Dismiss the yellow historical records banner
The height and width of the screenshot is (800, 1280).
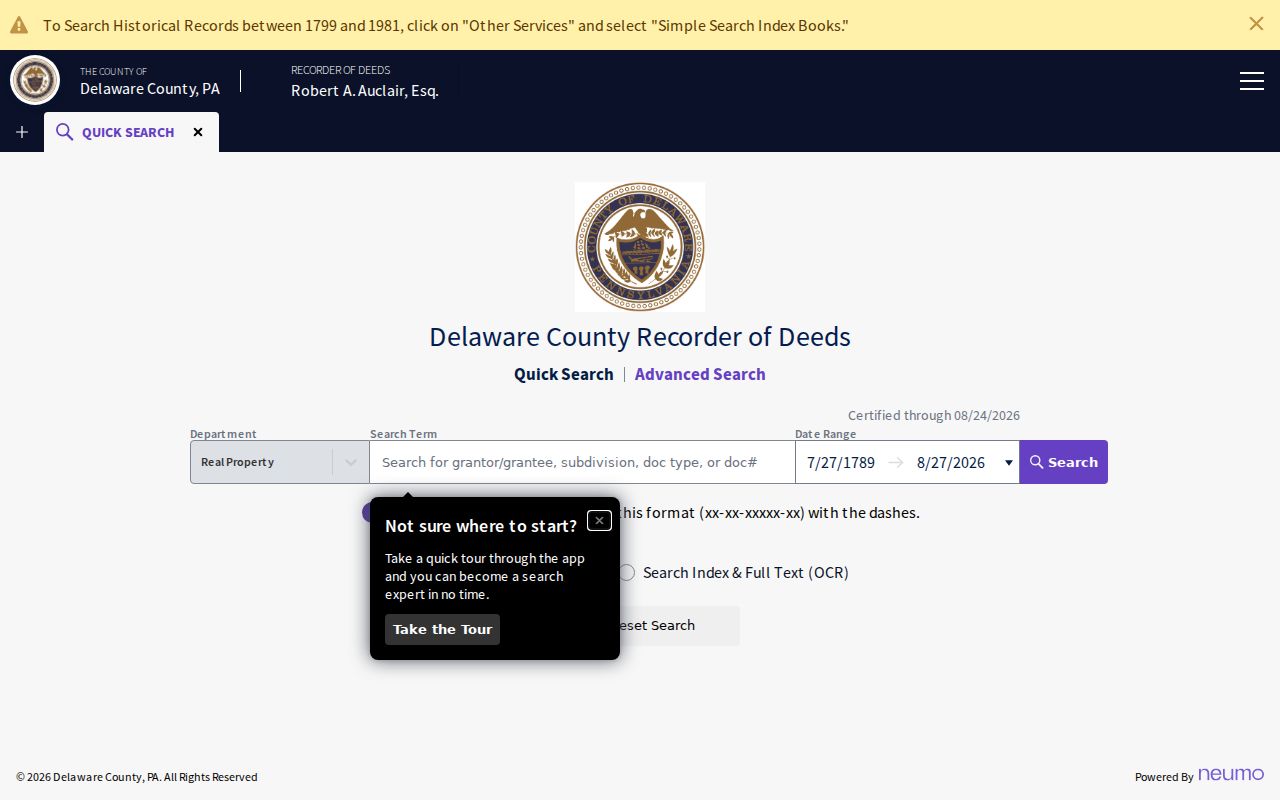(1256, 24)
